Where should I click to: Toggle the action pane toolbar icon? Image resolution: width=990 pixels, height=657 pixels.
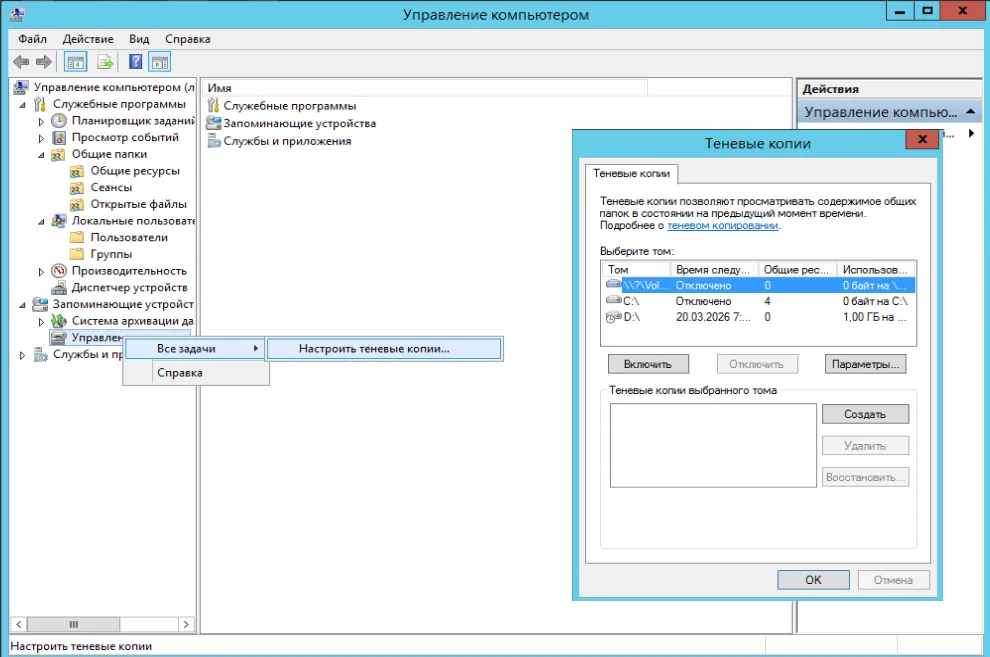click(160, 62)
